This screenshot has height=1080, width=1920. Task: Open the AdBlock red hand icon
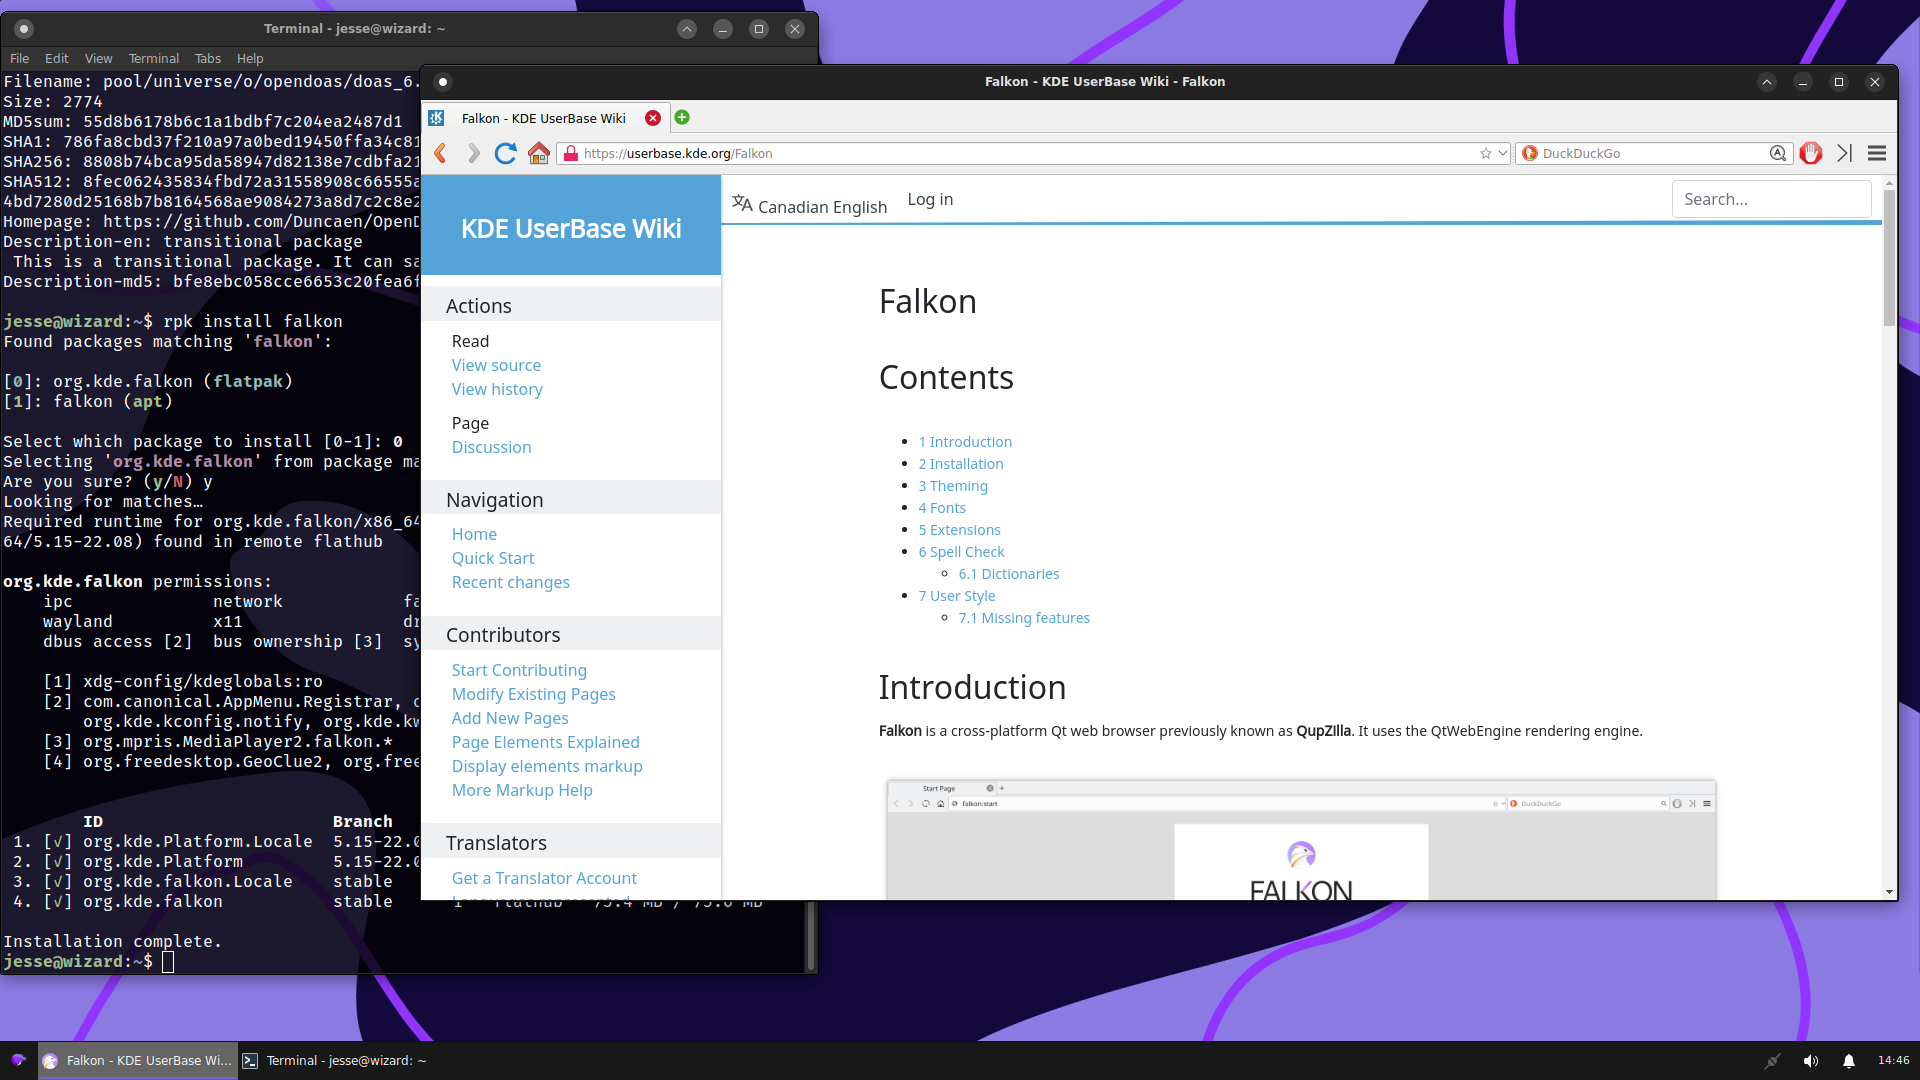1811,153
